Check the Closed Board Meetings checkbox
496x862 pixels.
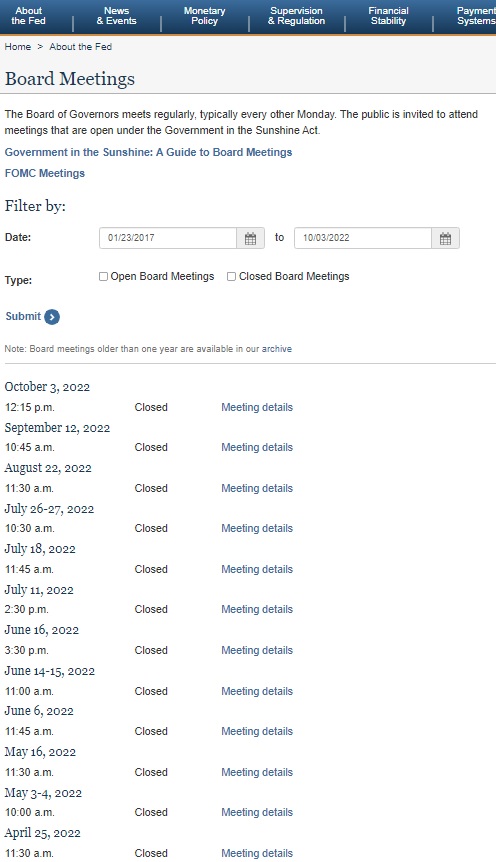coord(232,277)
